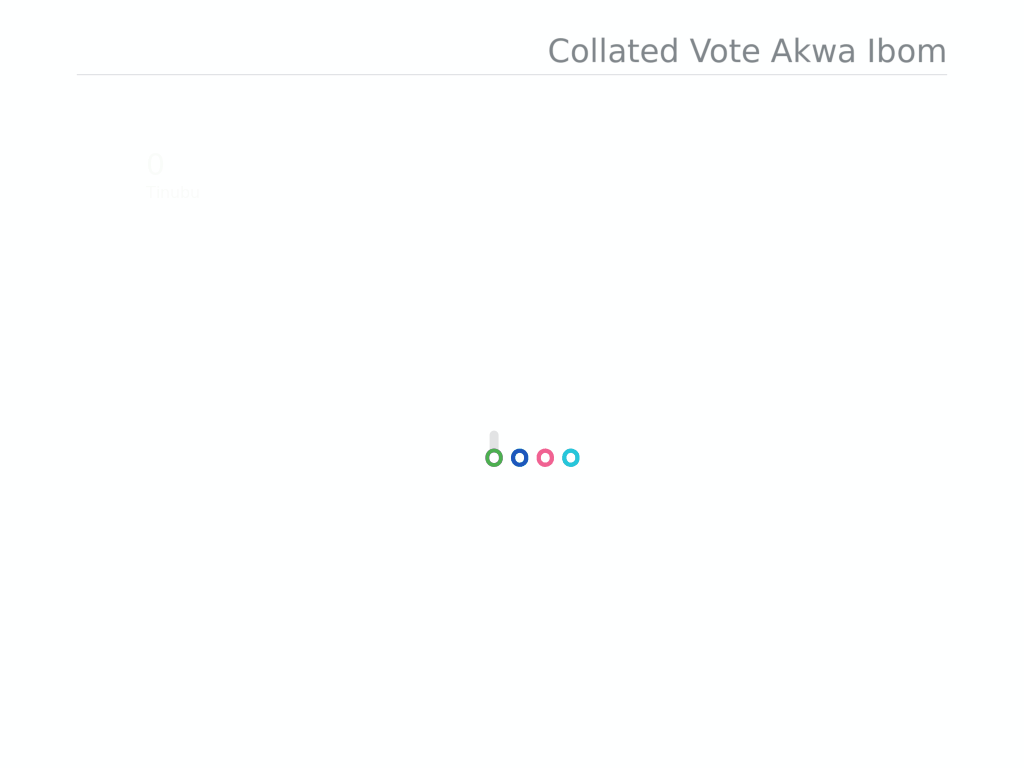Select the letter "T" in Tinubu label
The image size is (1024, 768).
[151, 193]
